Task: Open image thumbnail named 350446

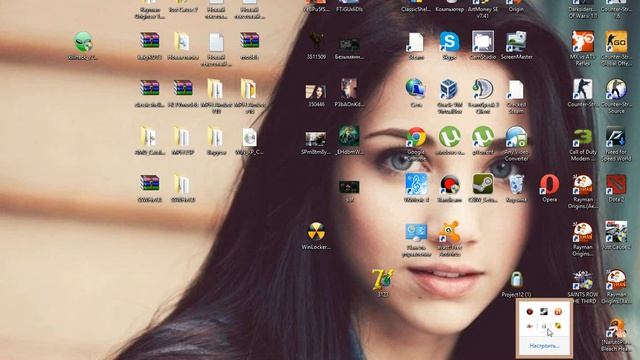Action: click(316, 91)
